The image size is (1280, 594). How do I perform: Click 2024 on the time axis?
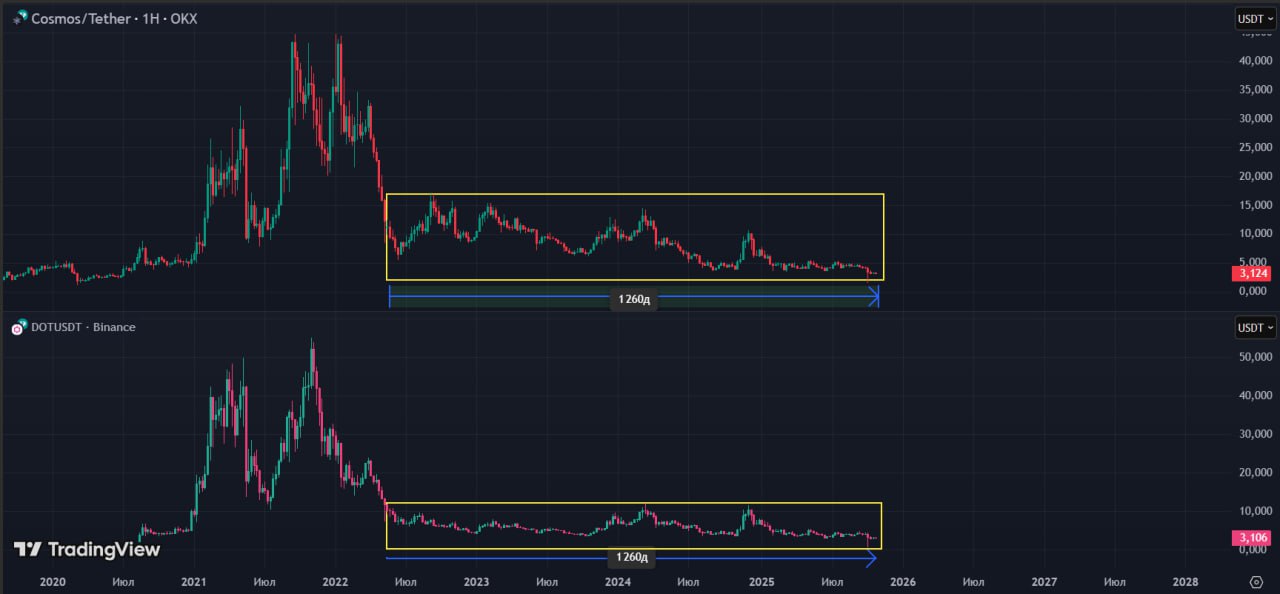click(x=618, y=582)
